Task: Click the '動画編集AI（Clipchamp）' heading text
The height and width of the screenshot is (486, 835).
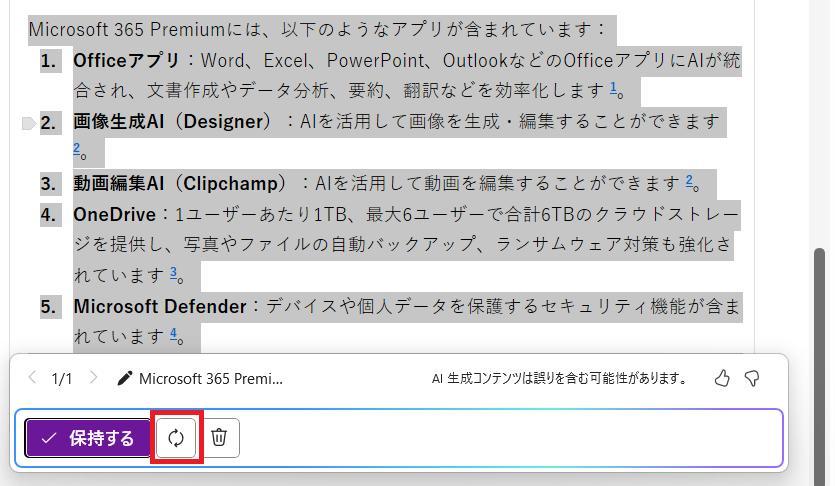Action: [181, 184]
